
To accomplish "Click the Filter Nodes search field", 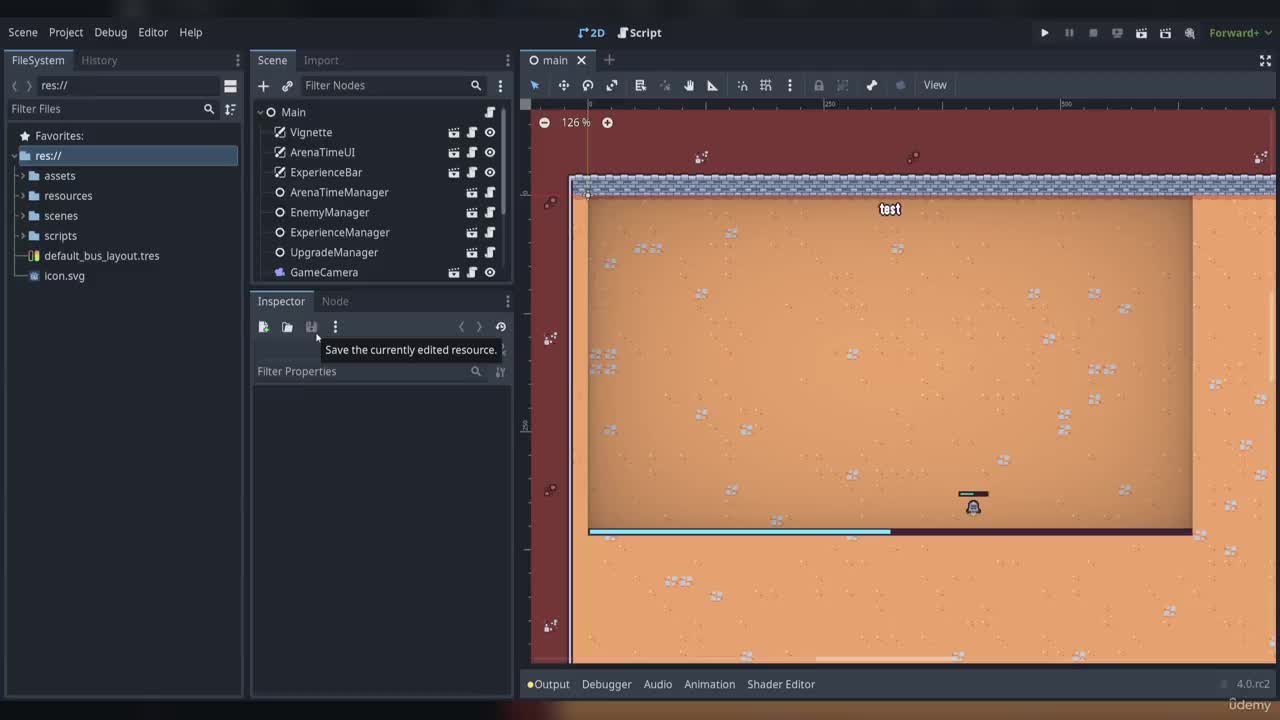I will 392,86.
